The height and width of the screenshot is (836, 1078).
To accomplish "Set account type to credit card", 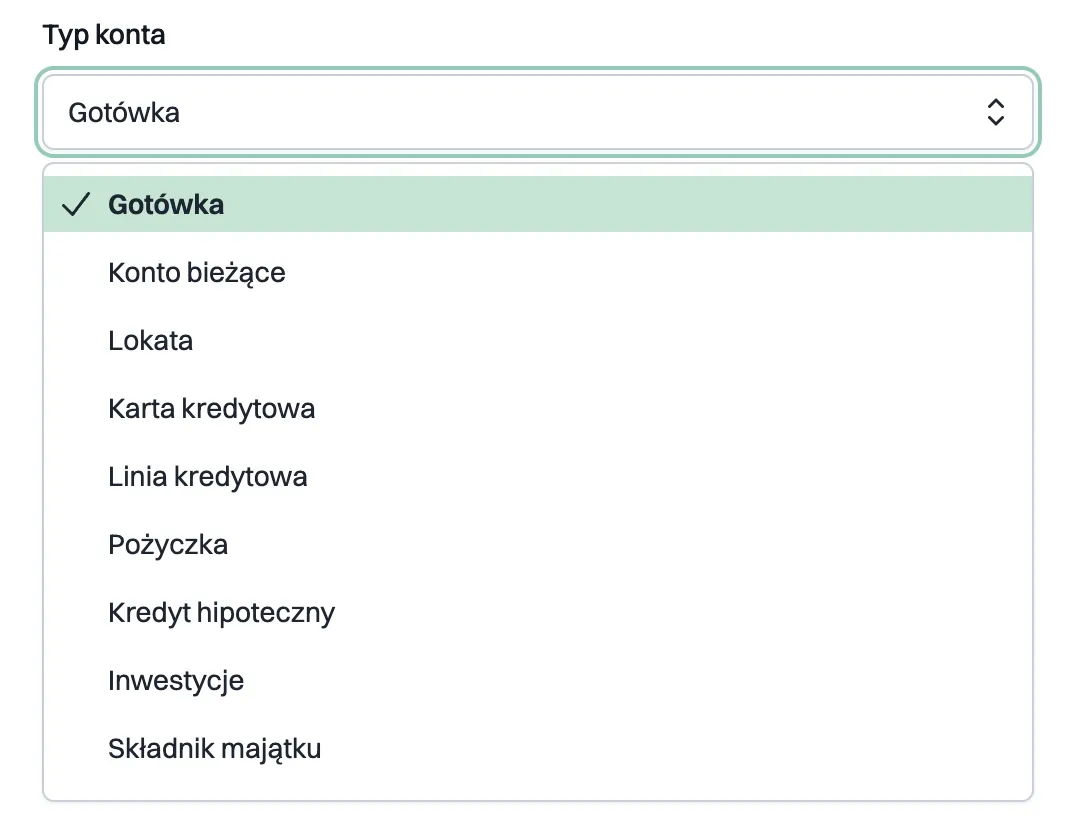I will coord(212,409).
